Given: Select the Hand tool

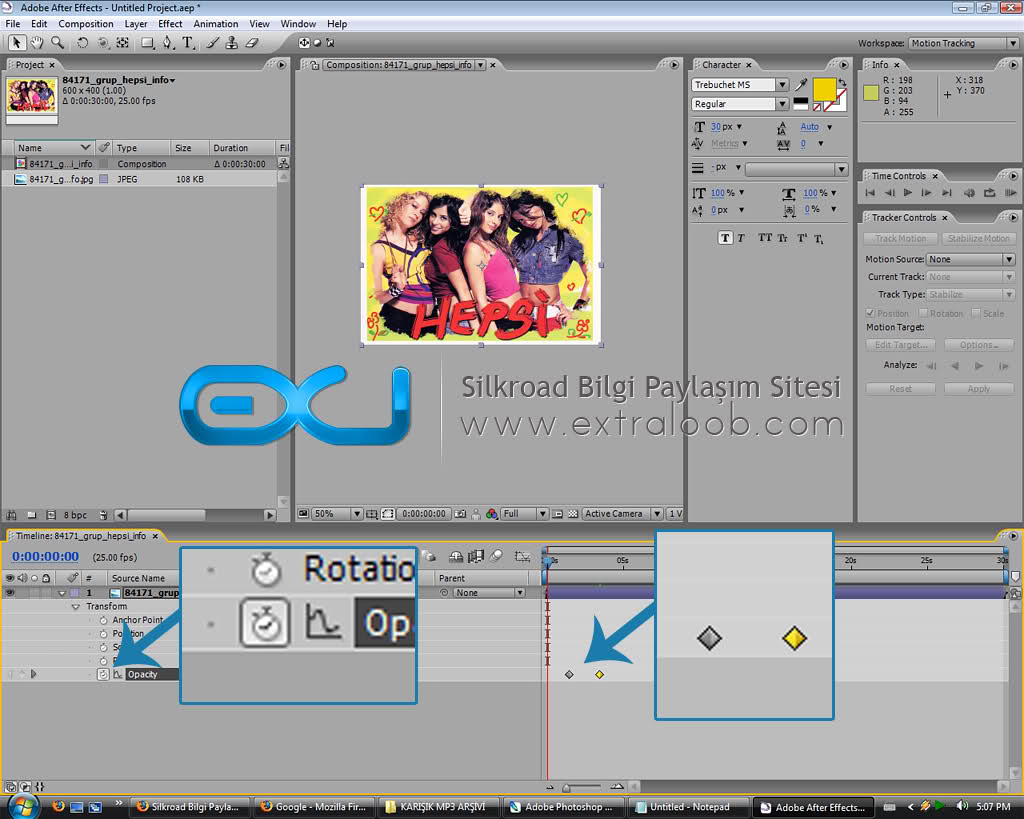Looking at the screenshot, I should pos(37,43).
